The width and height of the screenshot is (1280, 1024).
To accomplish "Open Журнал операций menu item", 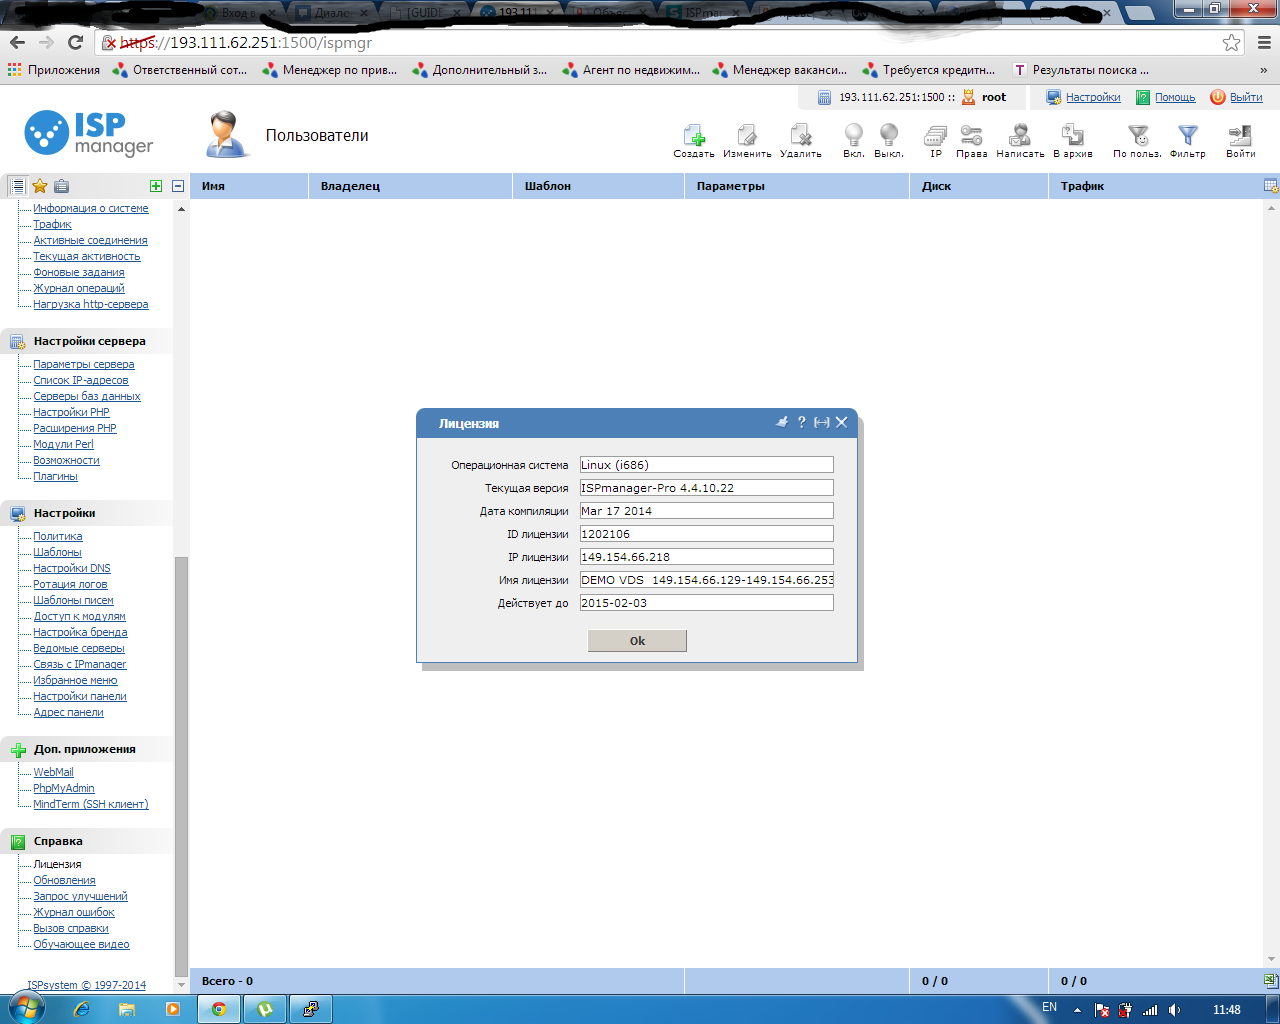I will [x=79, y=288].
